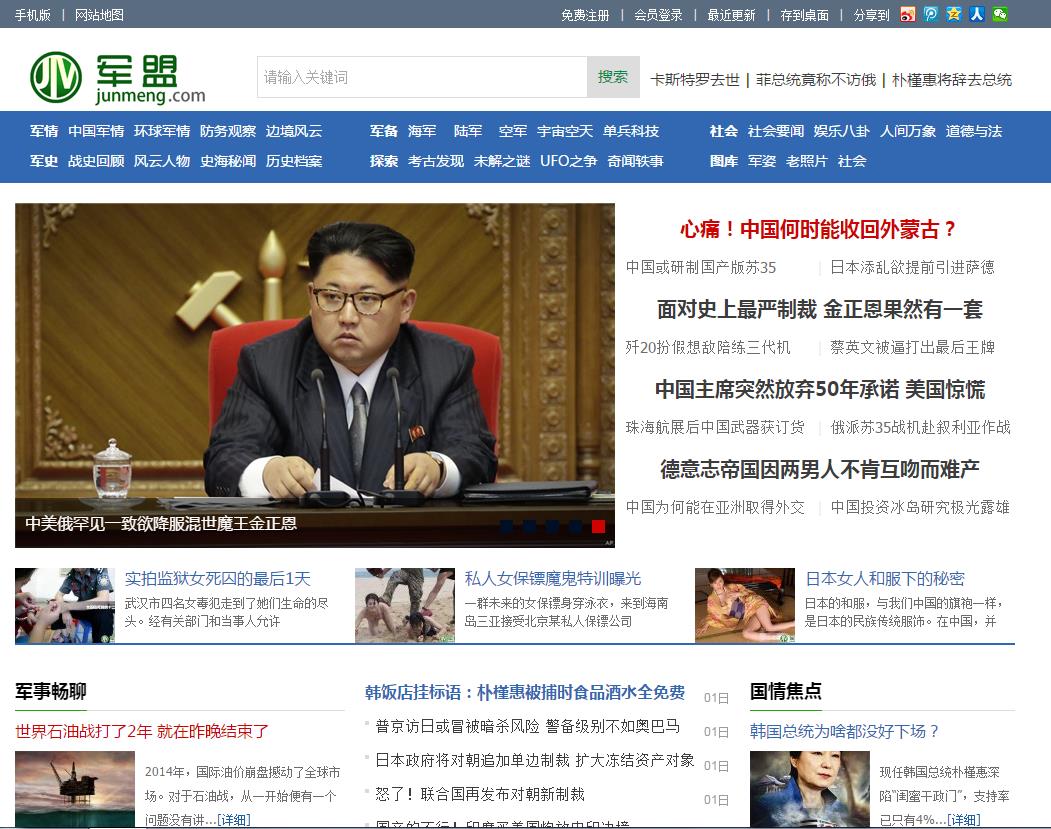This screenshot has height=829, width=1051.
Task: Open 网站地图 site map link
Action: point(99,15)
